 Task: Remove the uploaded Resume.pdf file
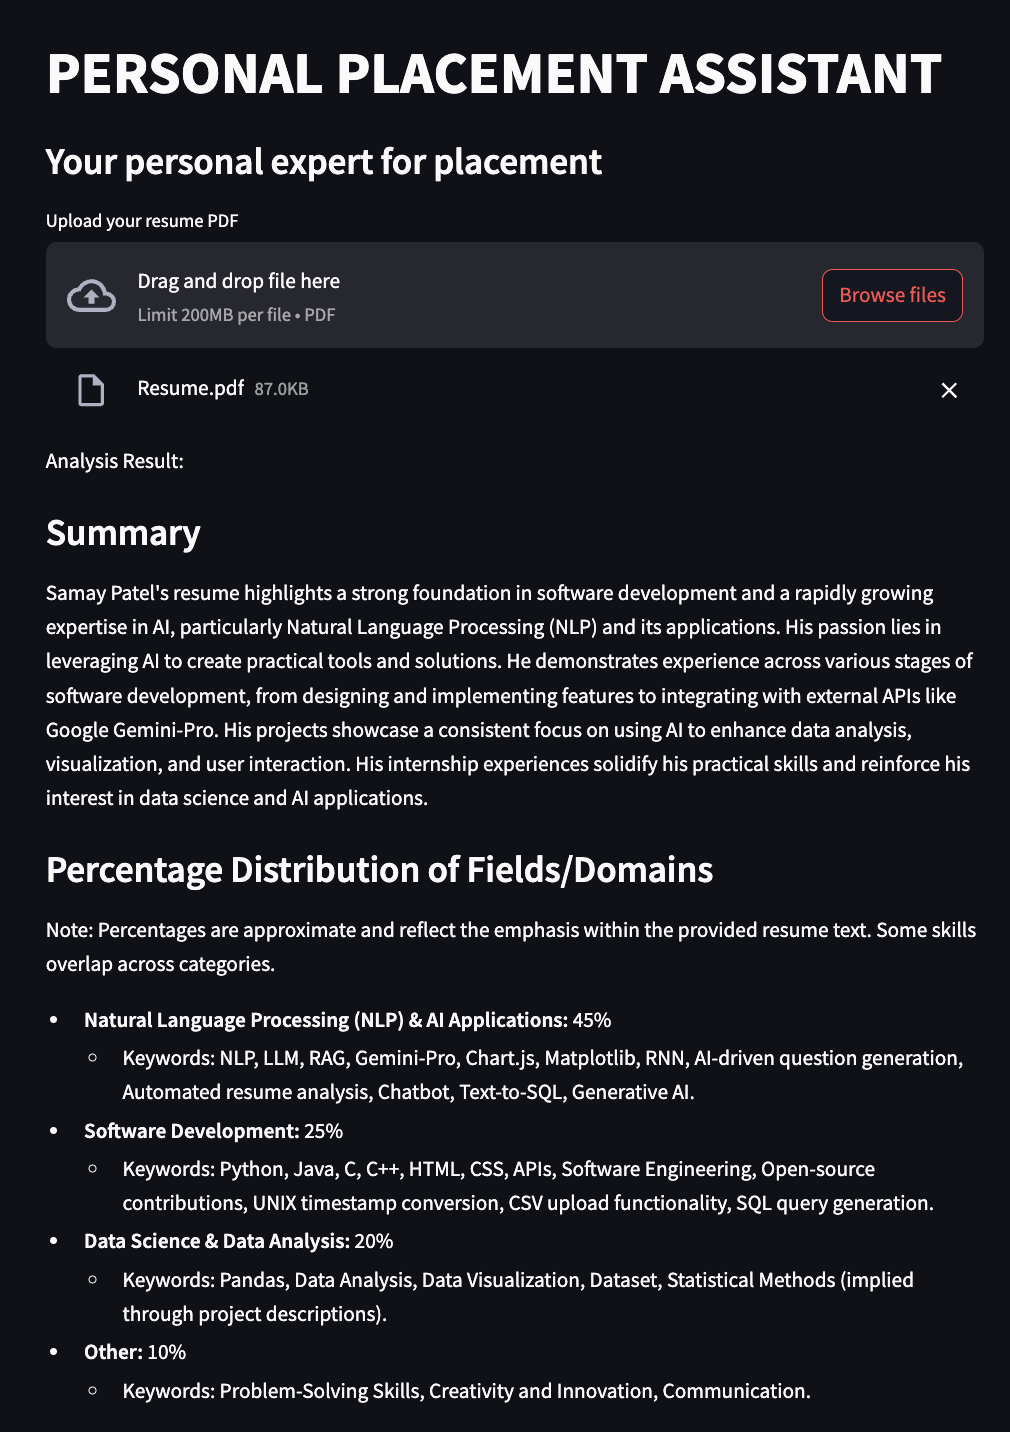pos(949,390)
